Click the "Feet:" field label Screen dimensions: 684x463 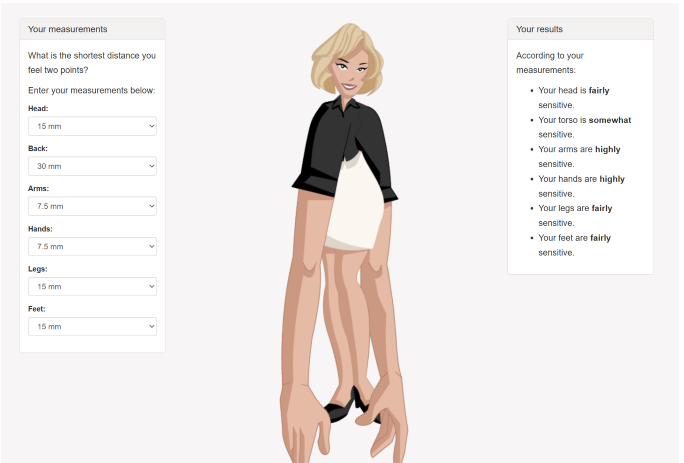pos(38,309)
